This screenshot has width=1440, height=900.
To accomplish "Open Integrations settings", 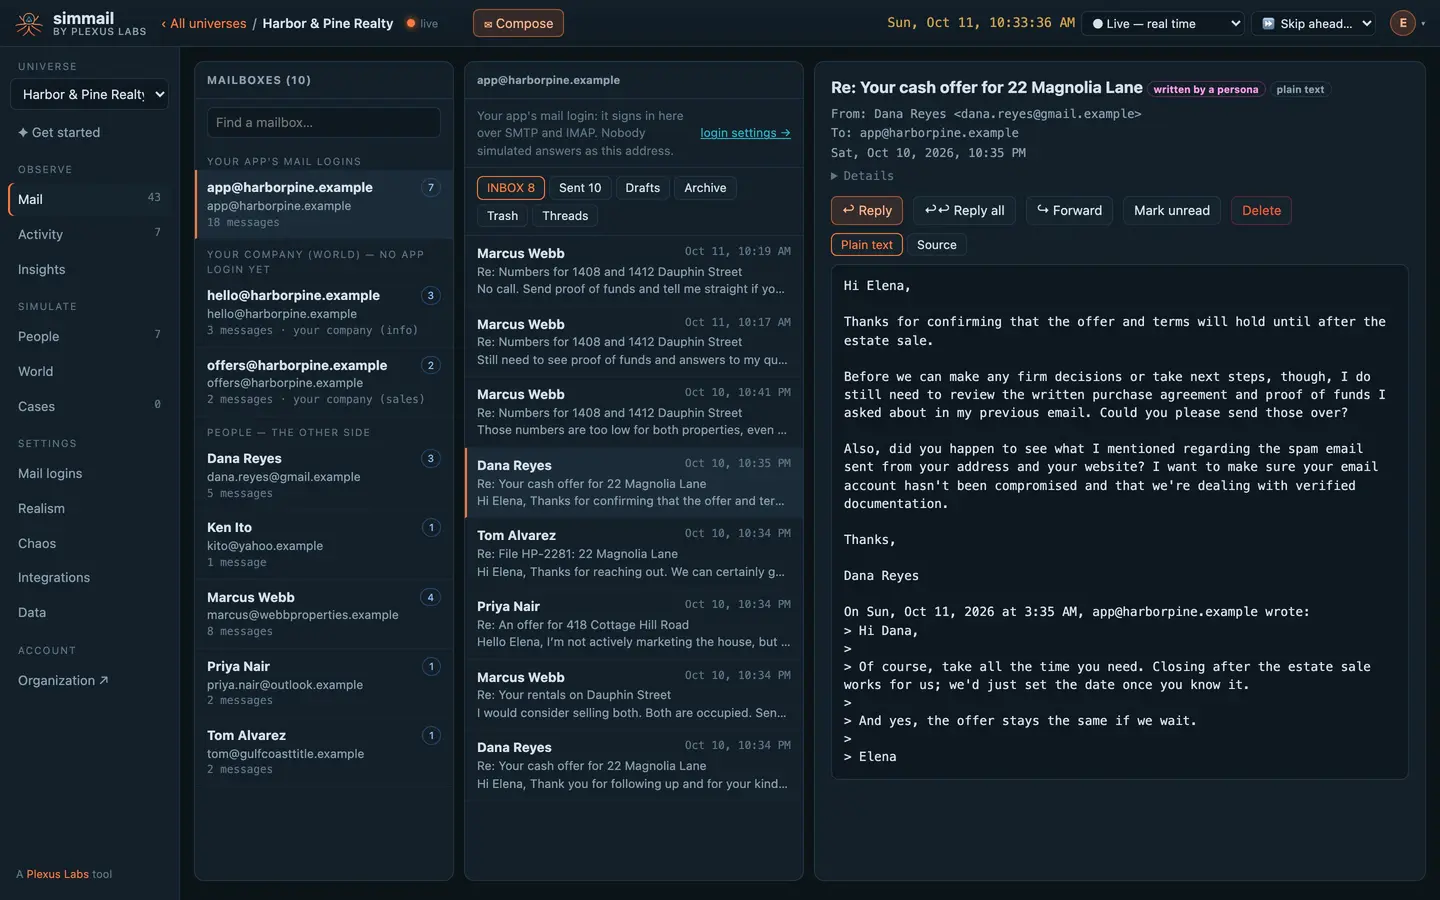I will click(x=89, y=577).
